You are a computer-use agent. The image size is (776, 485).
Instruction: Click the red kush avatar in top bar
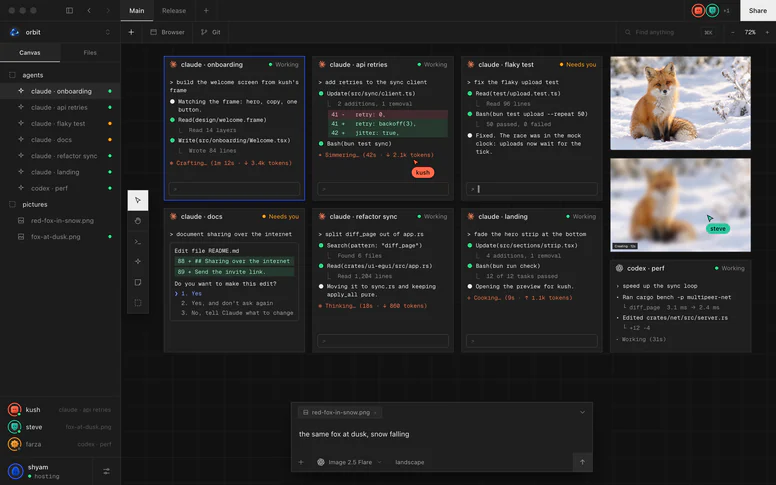tap(698, 10)
